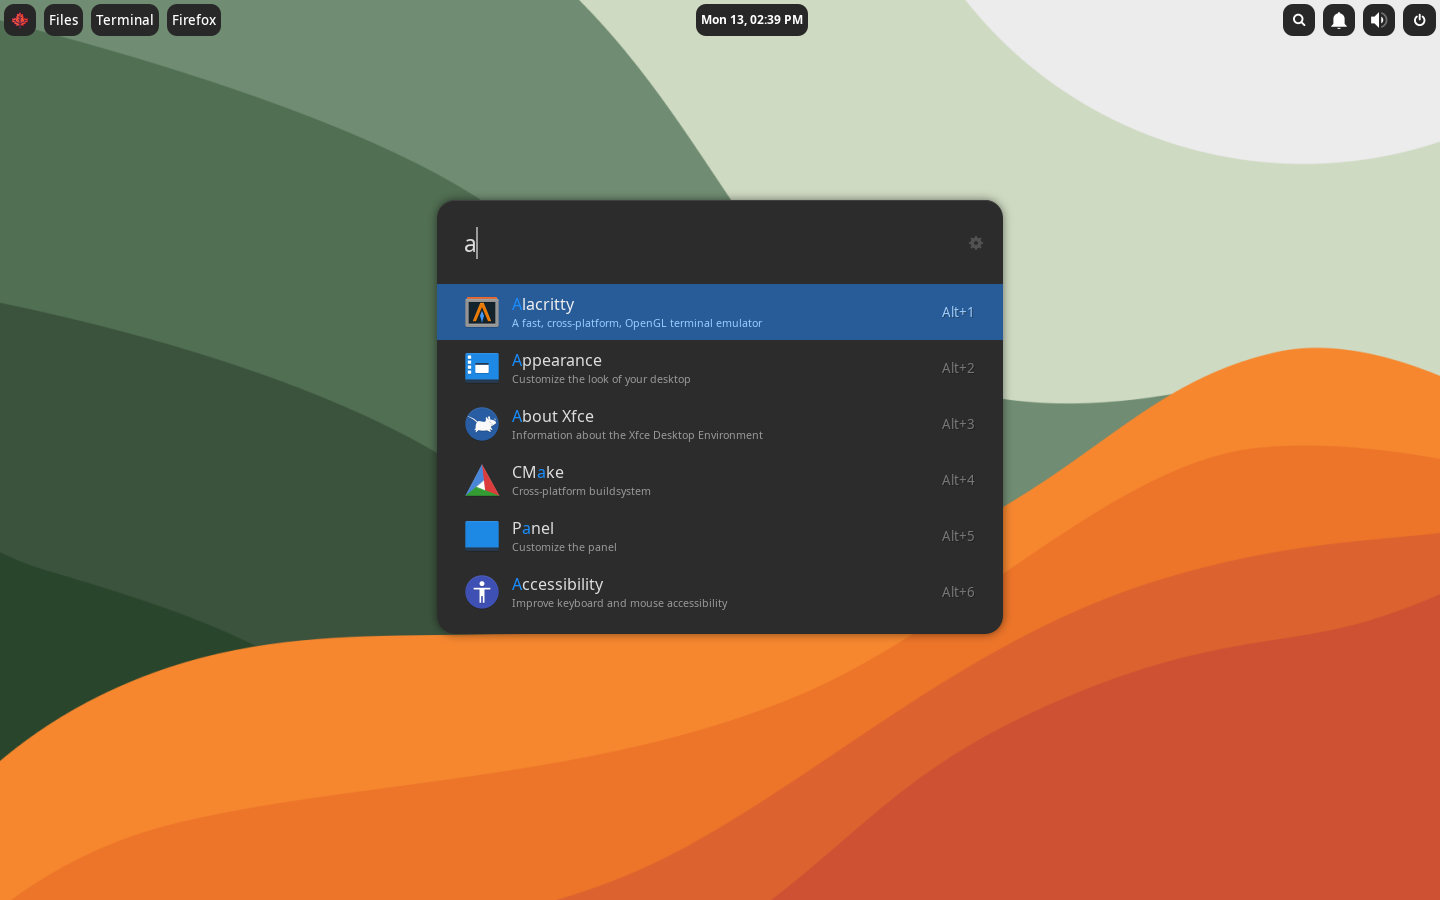The width and height of the screenshot is (1440, 900).
Task: Click "Information about the Xfce Desktop Environment"
Action: click(x=637, y=435)
